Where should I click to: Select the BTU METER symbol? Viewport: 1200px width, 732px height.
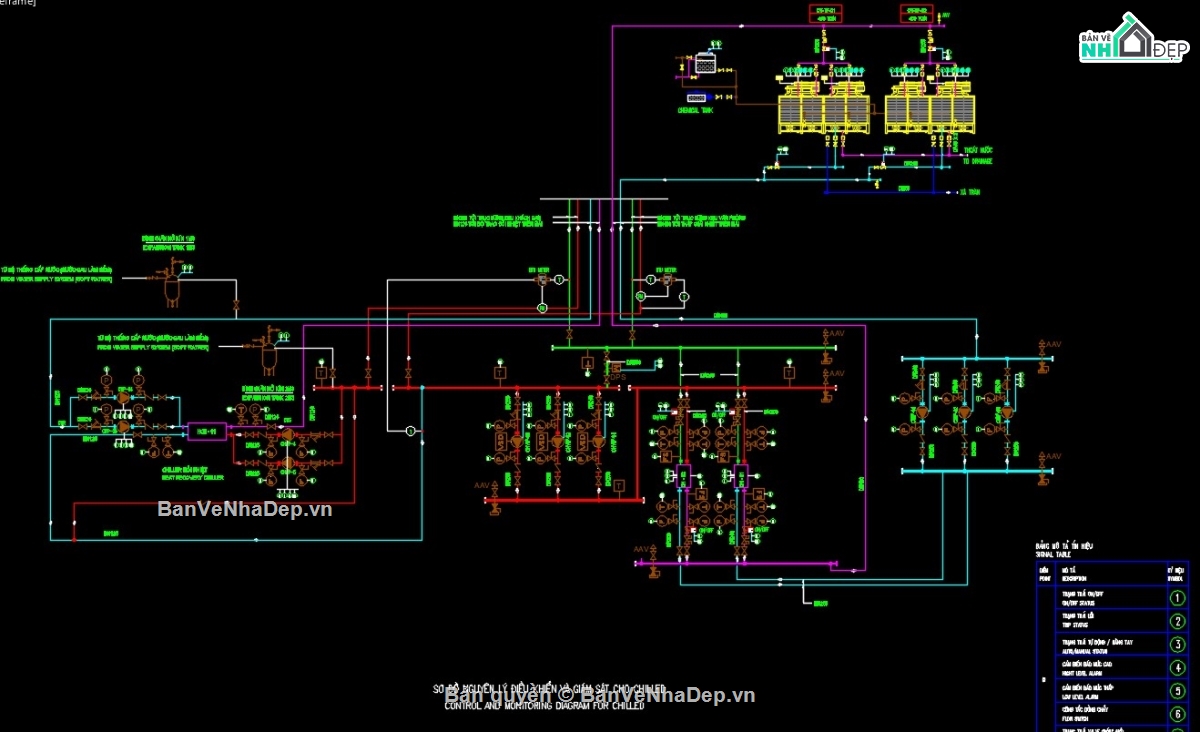coord(540,279)
